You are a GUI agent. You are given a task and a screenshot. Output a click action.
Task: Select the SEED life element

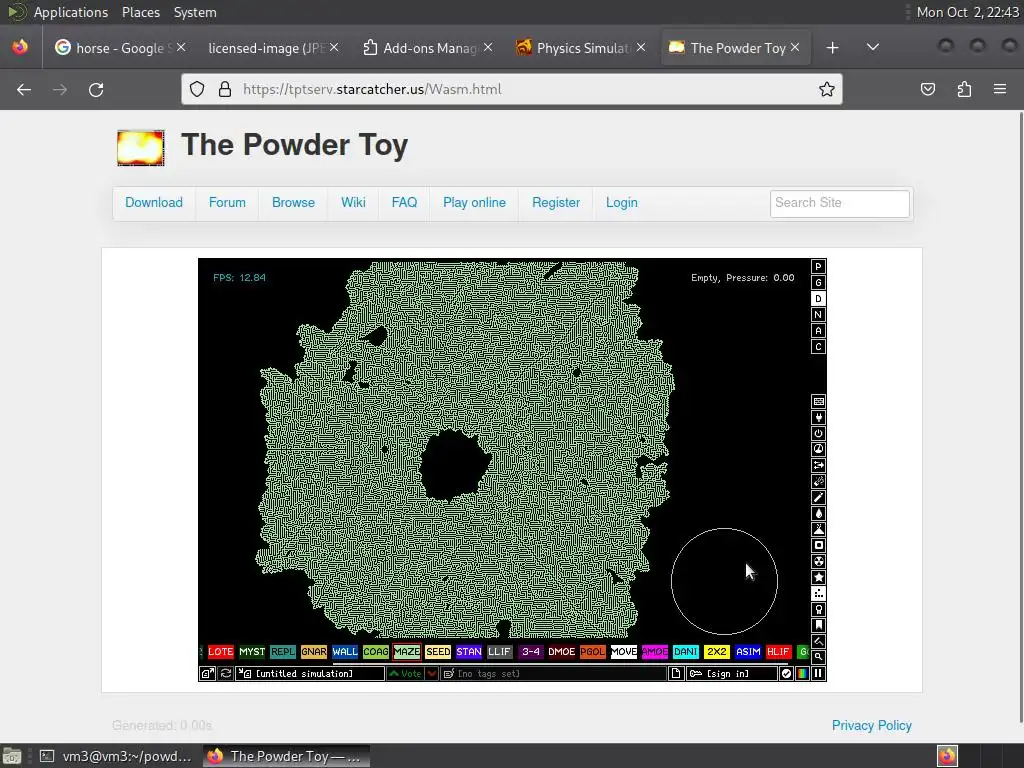[x=438, y=652]
